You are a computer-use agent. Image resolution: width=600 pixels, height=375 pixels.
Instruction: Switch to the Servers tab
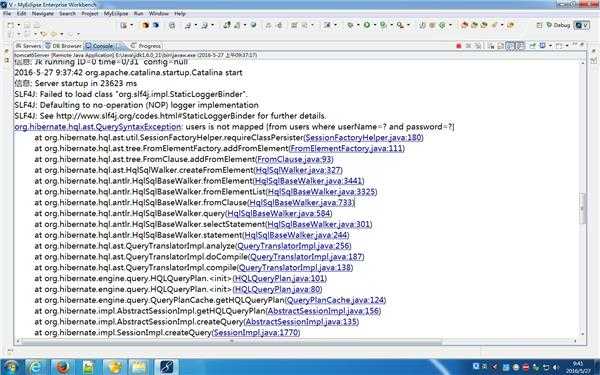(x=28, y=46)
